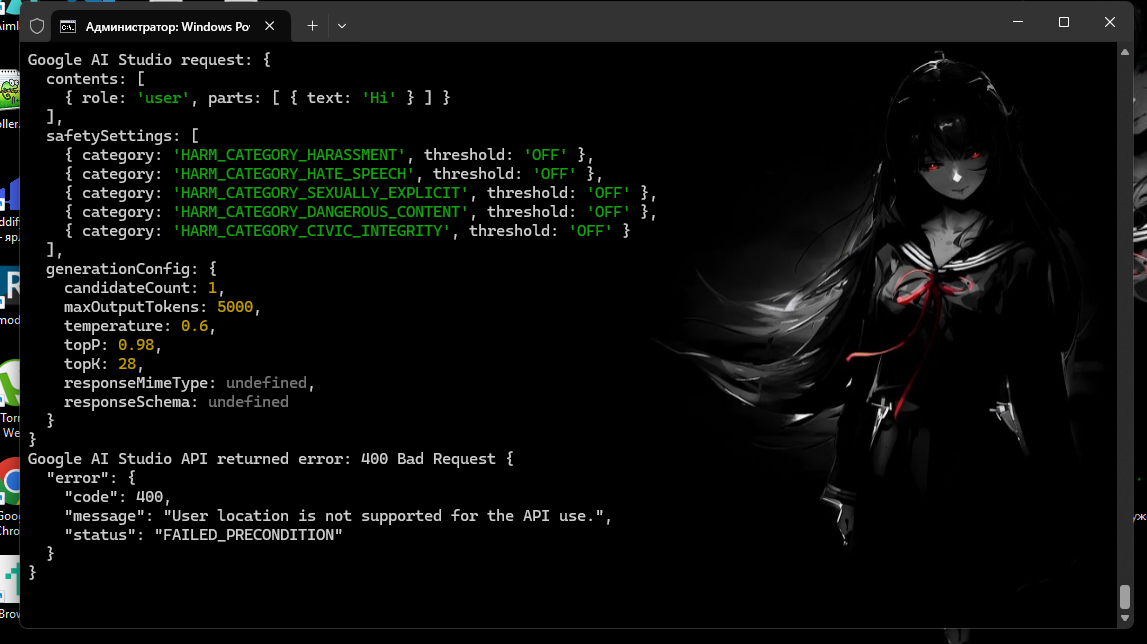Open a new terminal tab with plus
The image size is (1147, 644).
pyautogui.click(x=312, y=26)
